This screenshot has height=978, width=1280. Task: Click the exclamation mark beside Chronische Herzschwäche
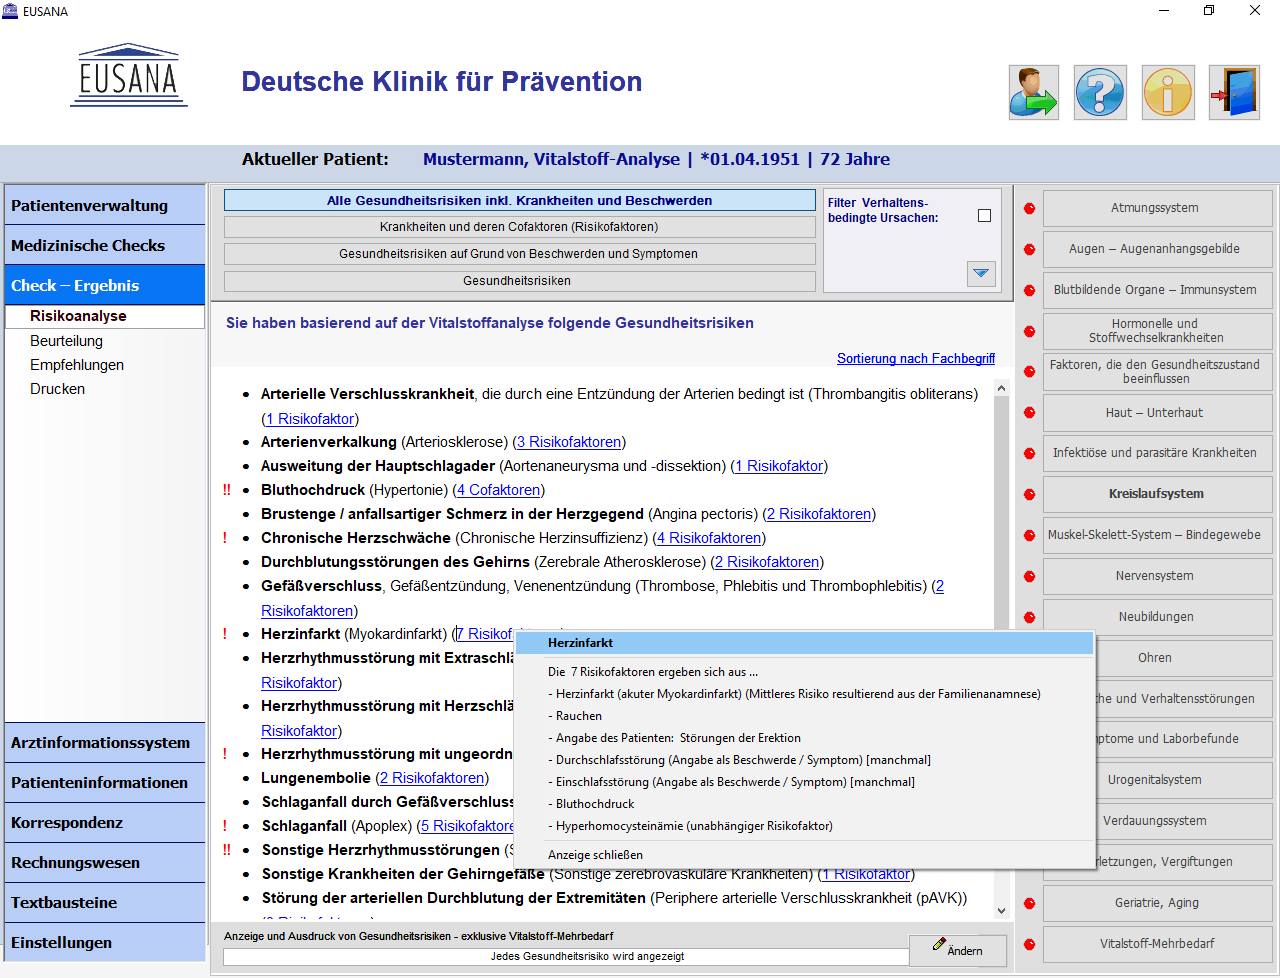pos(224,538)
